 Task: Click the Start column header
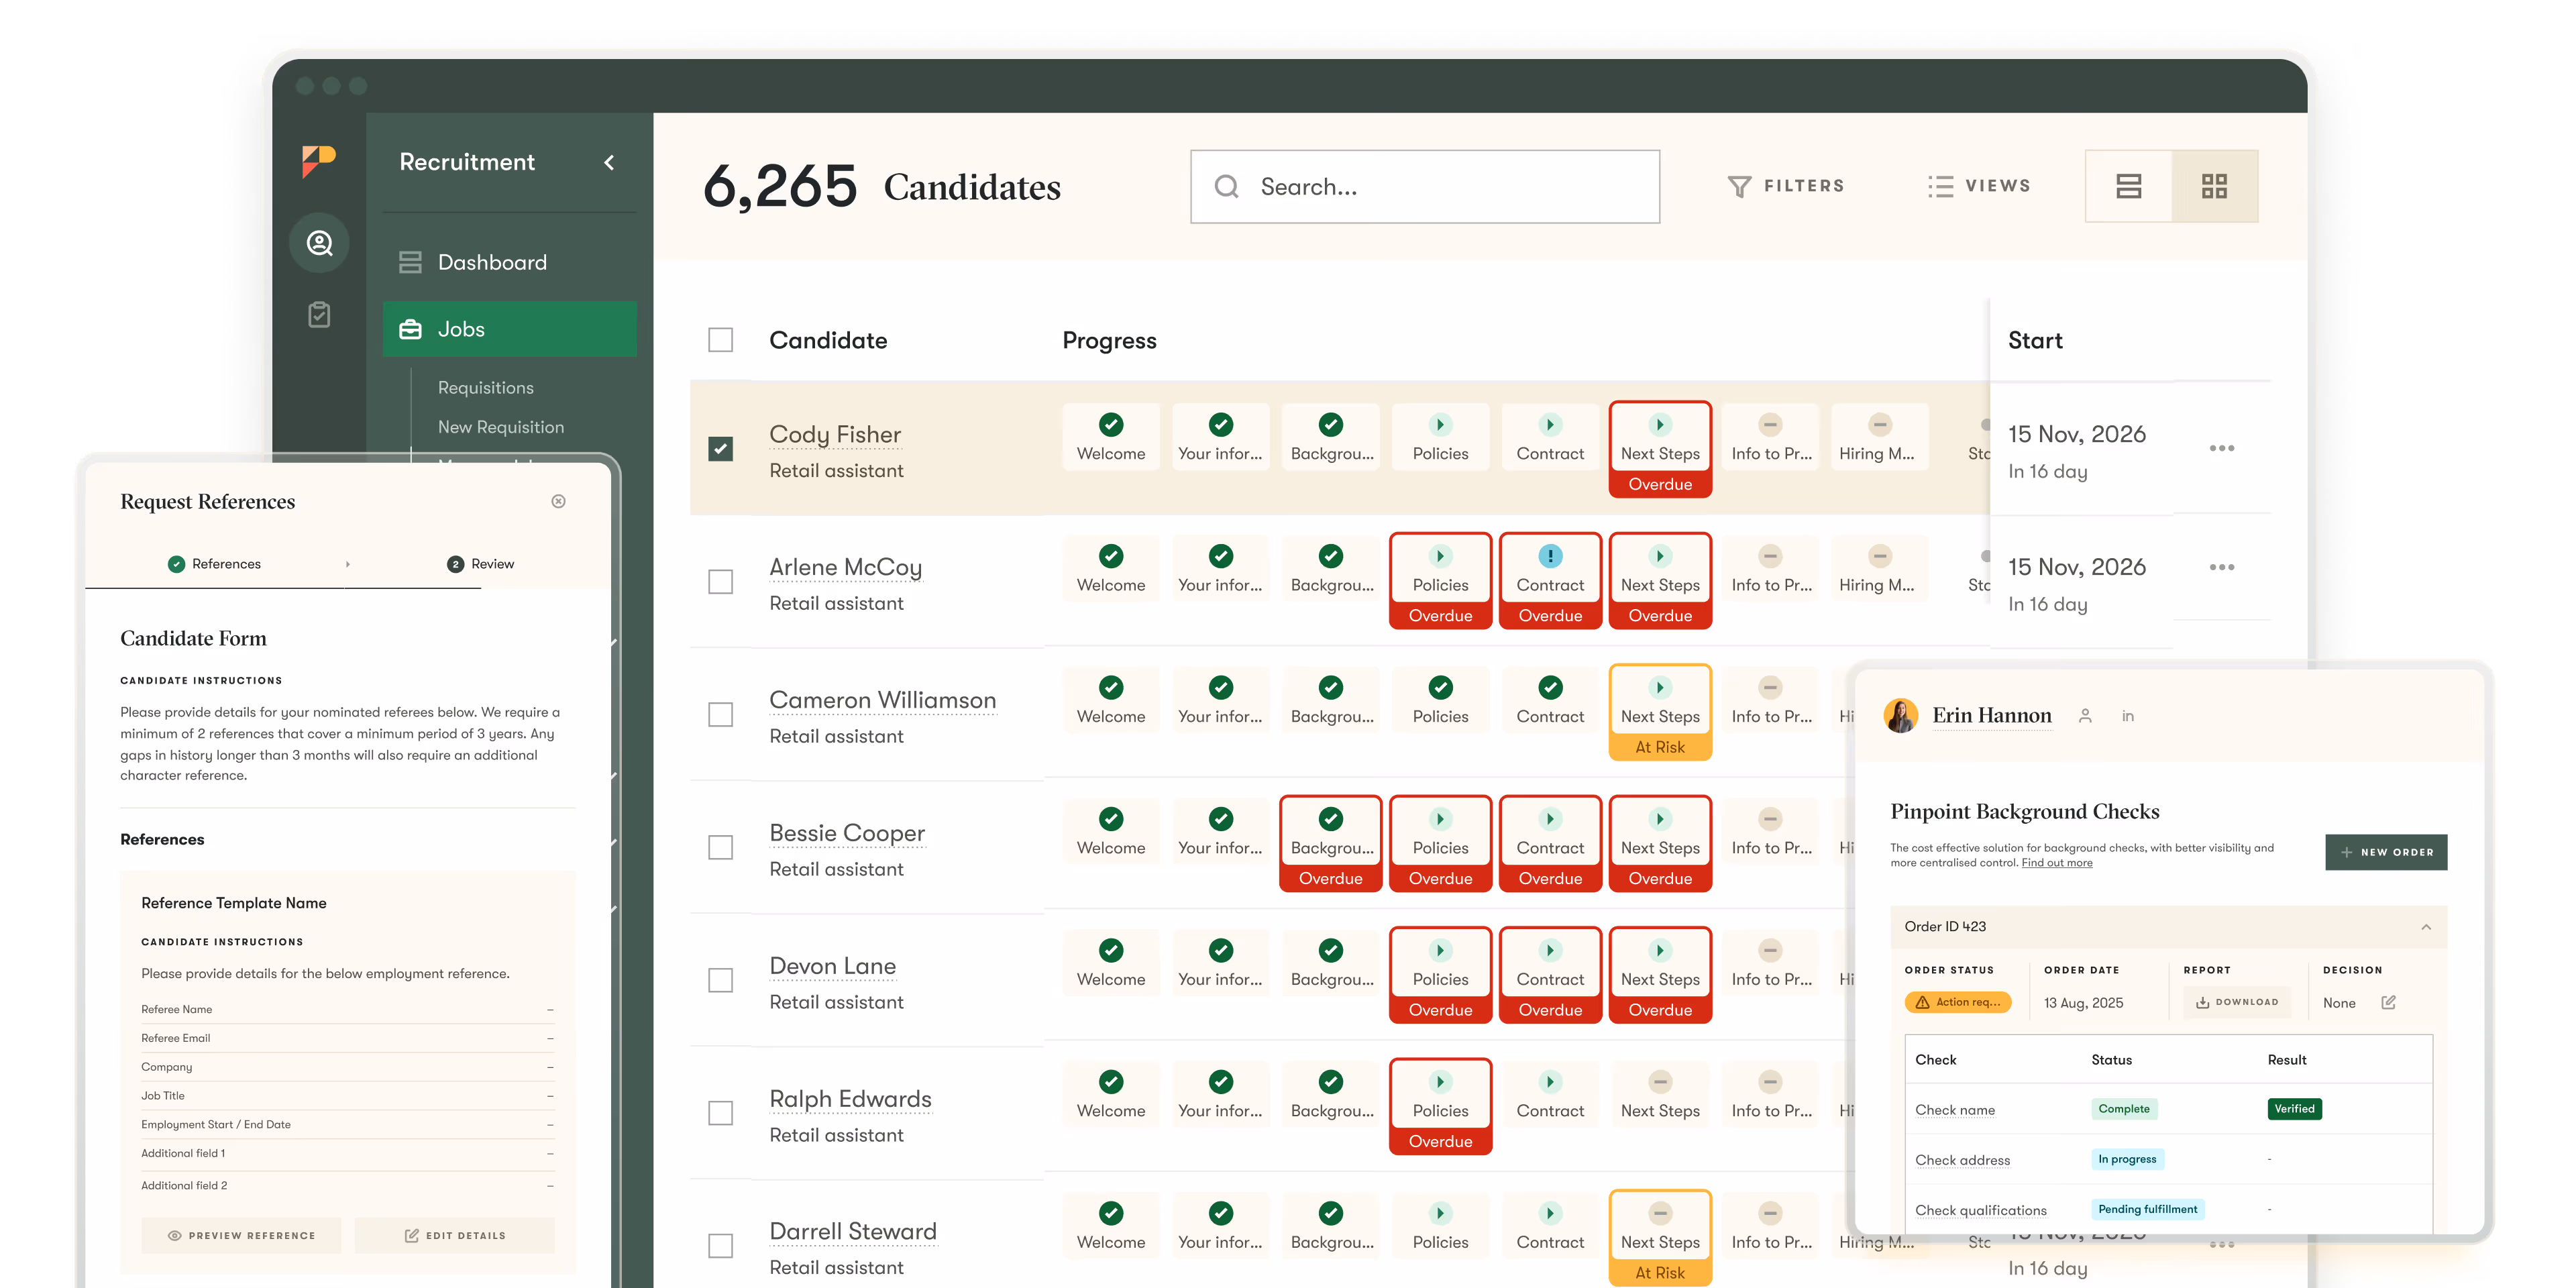pos(2035,340)
